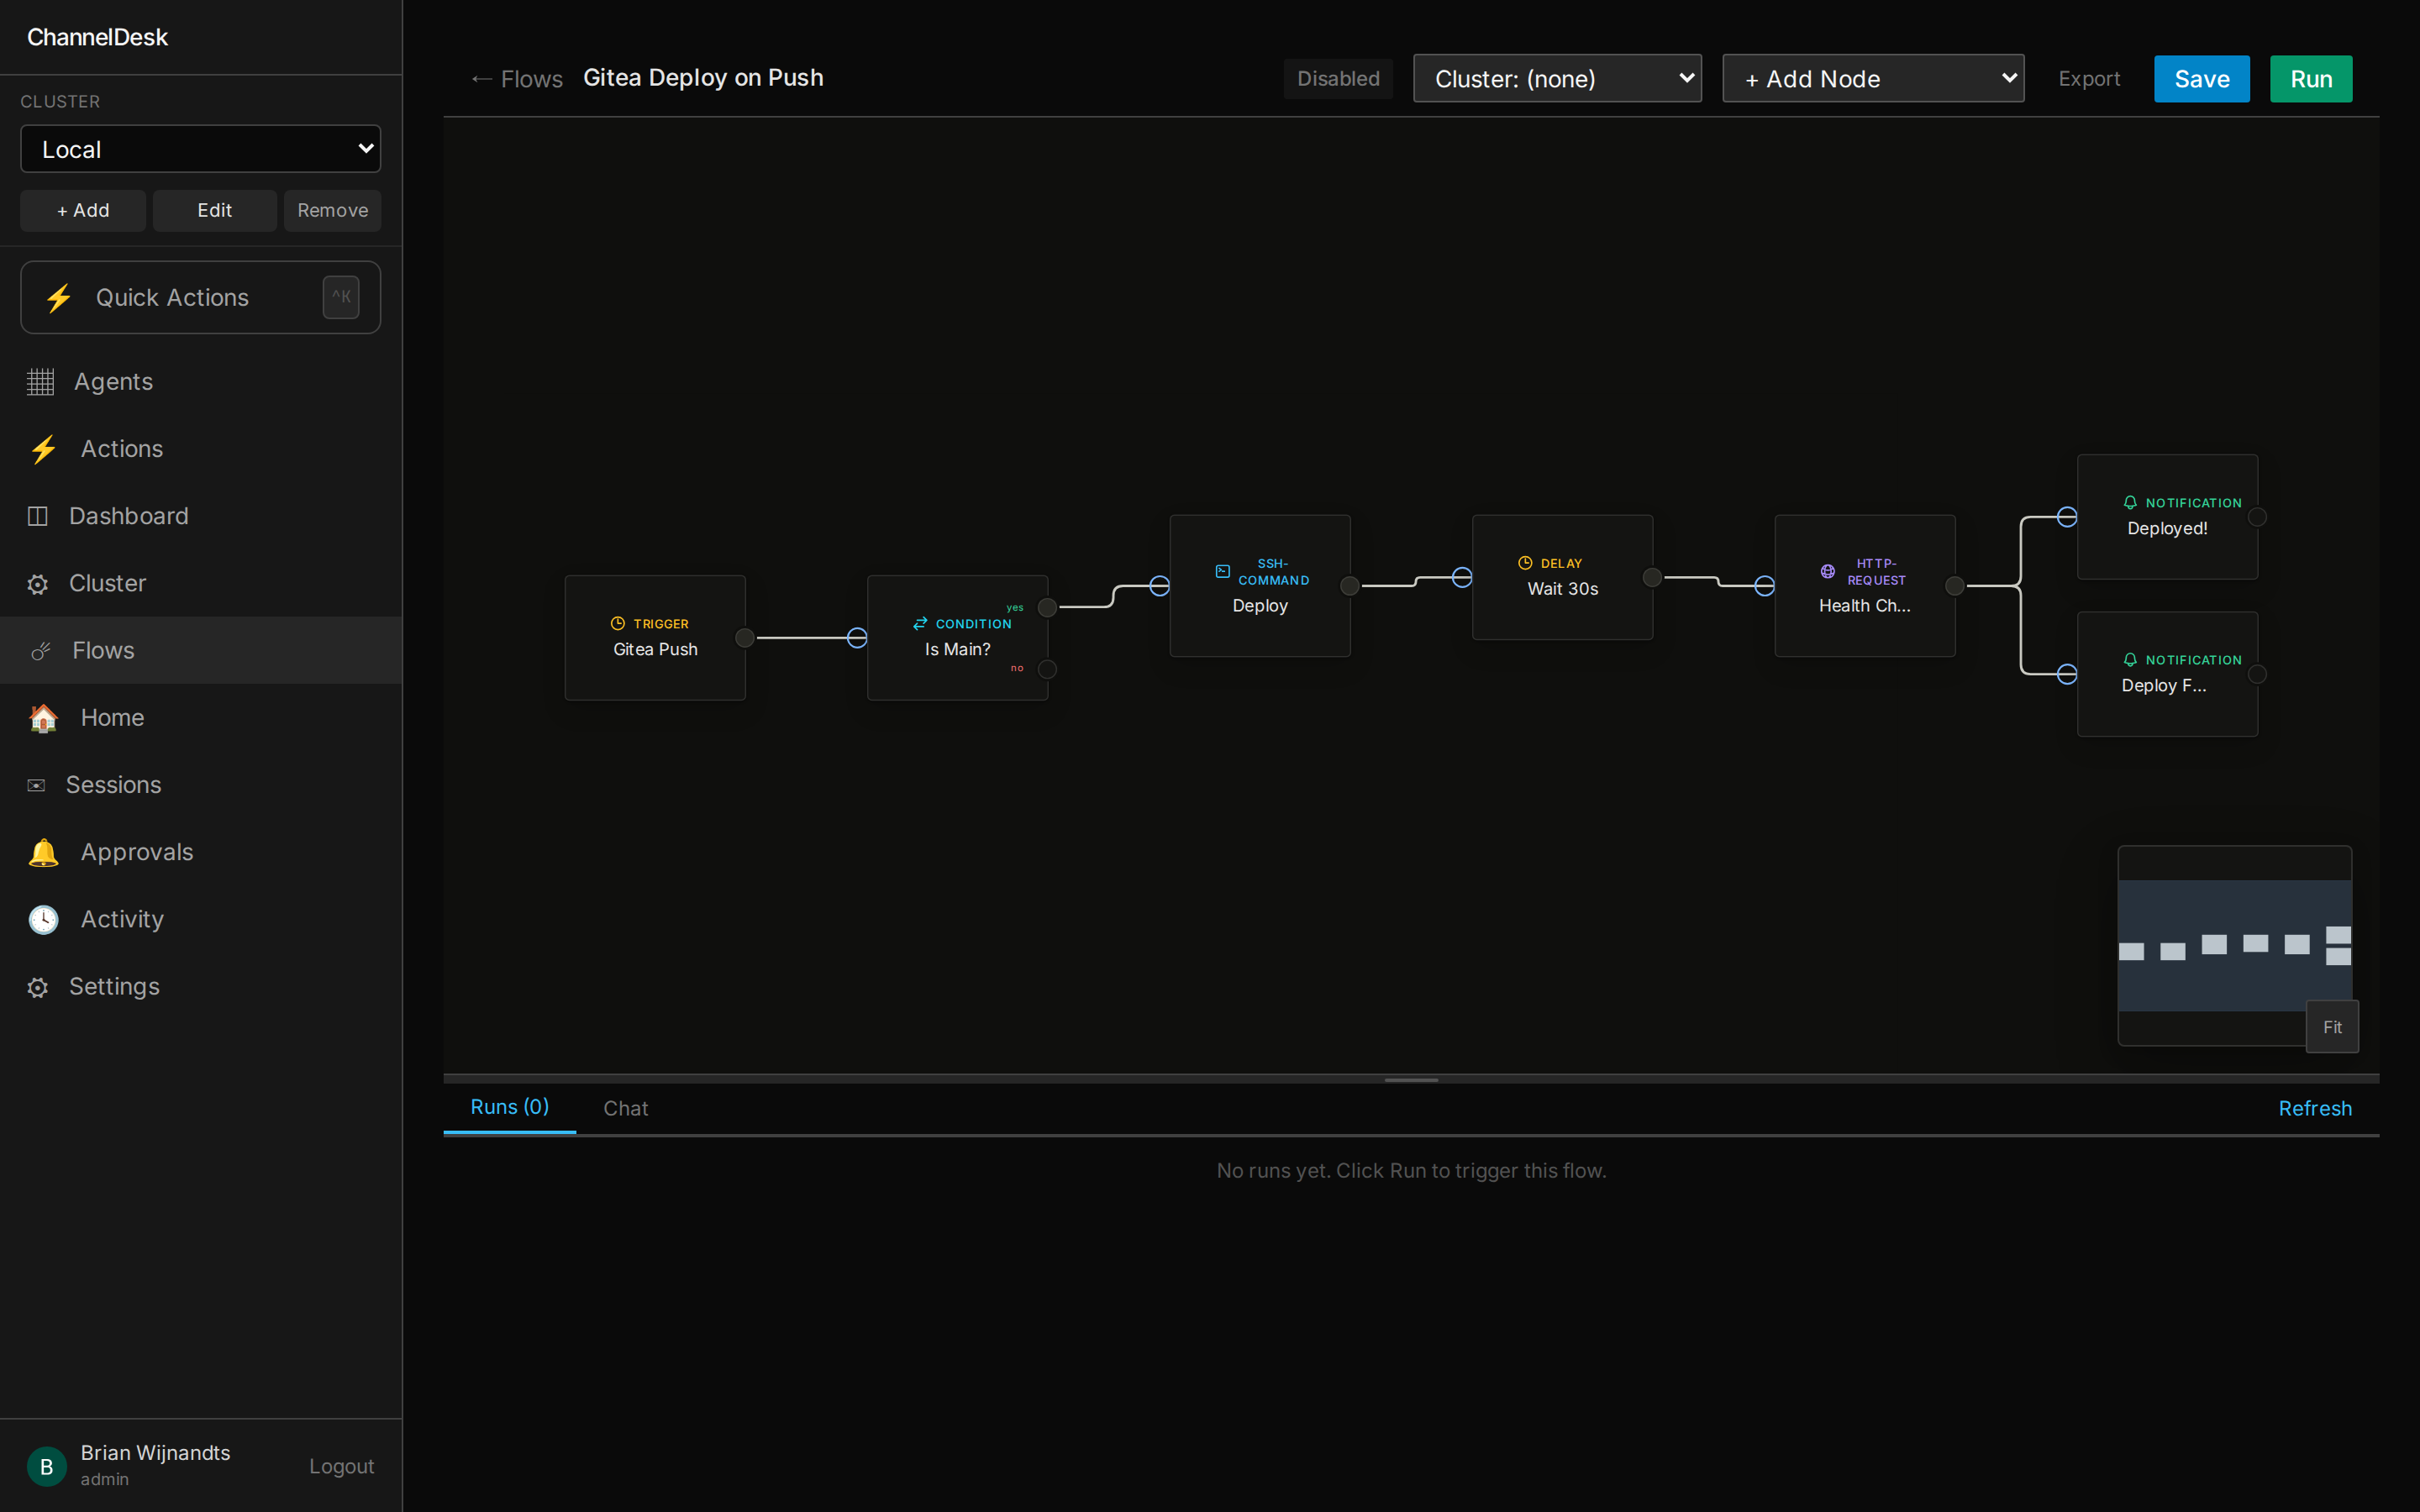Open the Cluster: (none) dropdown
The height and width of the screenshot is (1512, 2420).
point(1557,79)
